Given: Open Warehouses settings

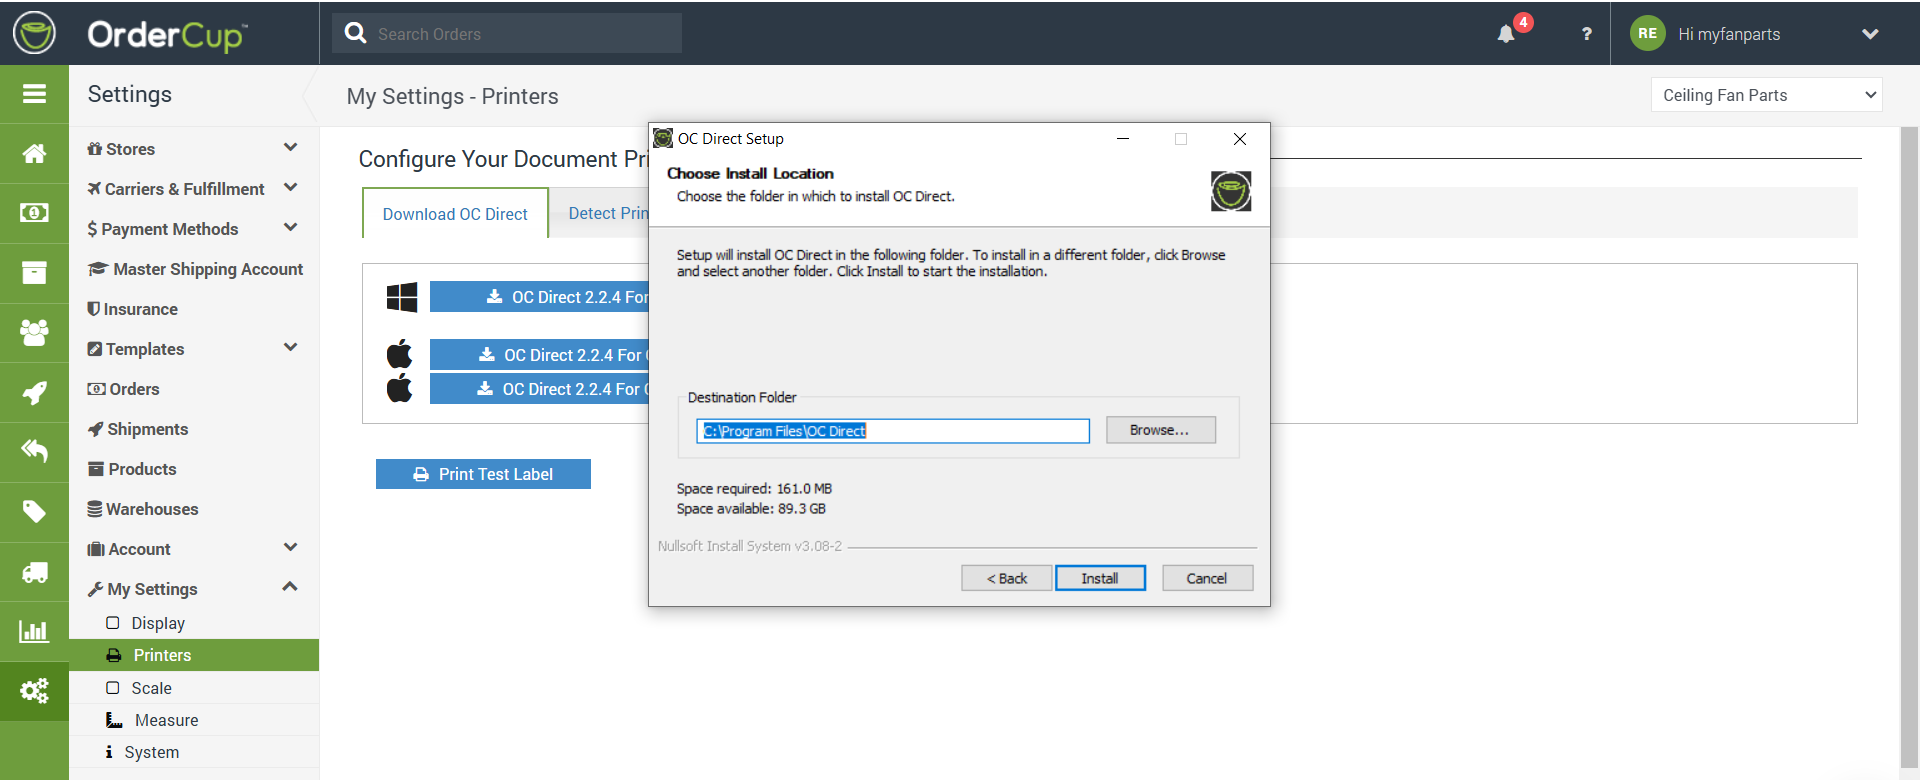Looking at the screenshot, I should click(x=143, y=509).
